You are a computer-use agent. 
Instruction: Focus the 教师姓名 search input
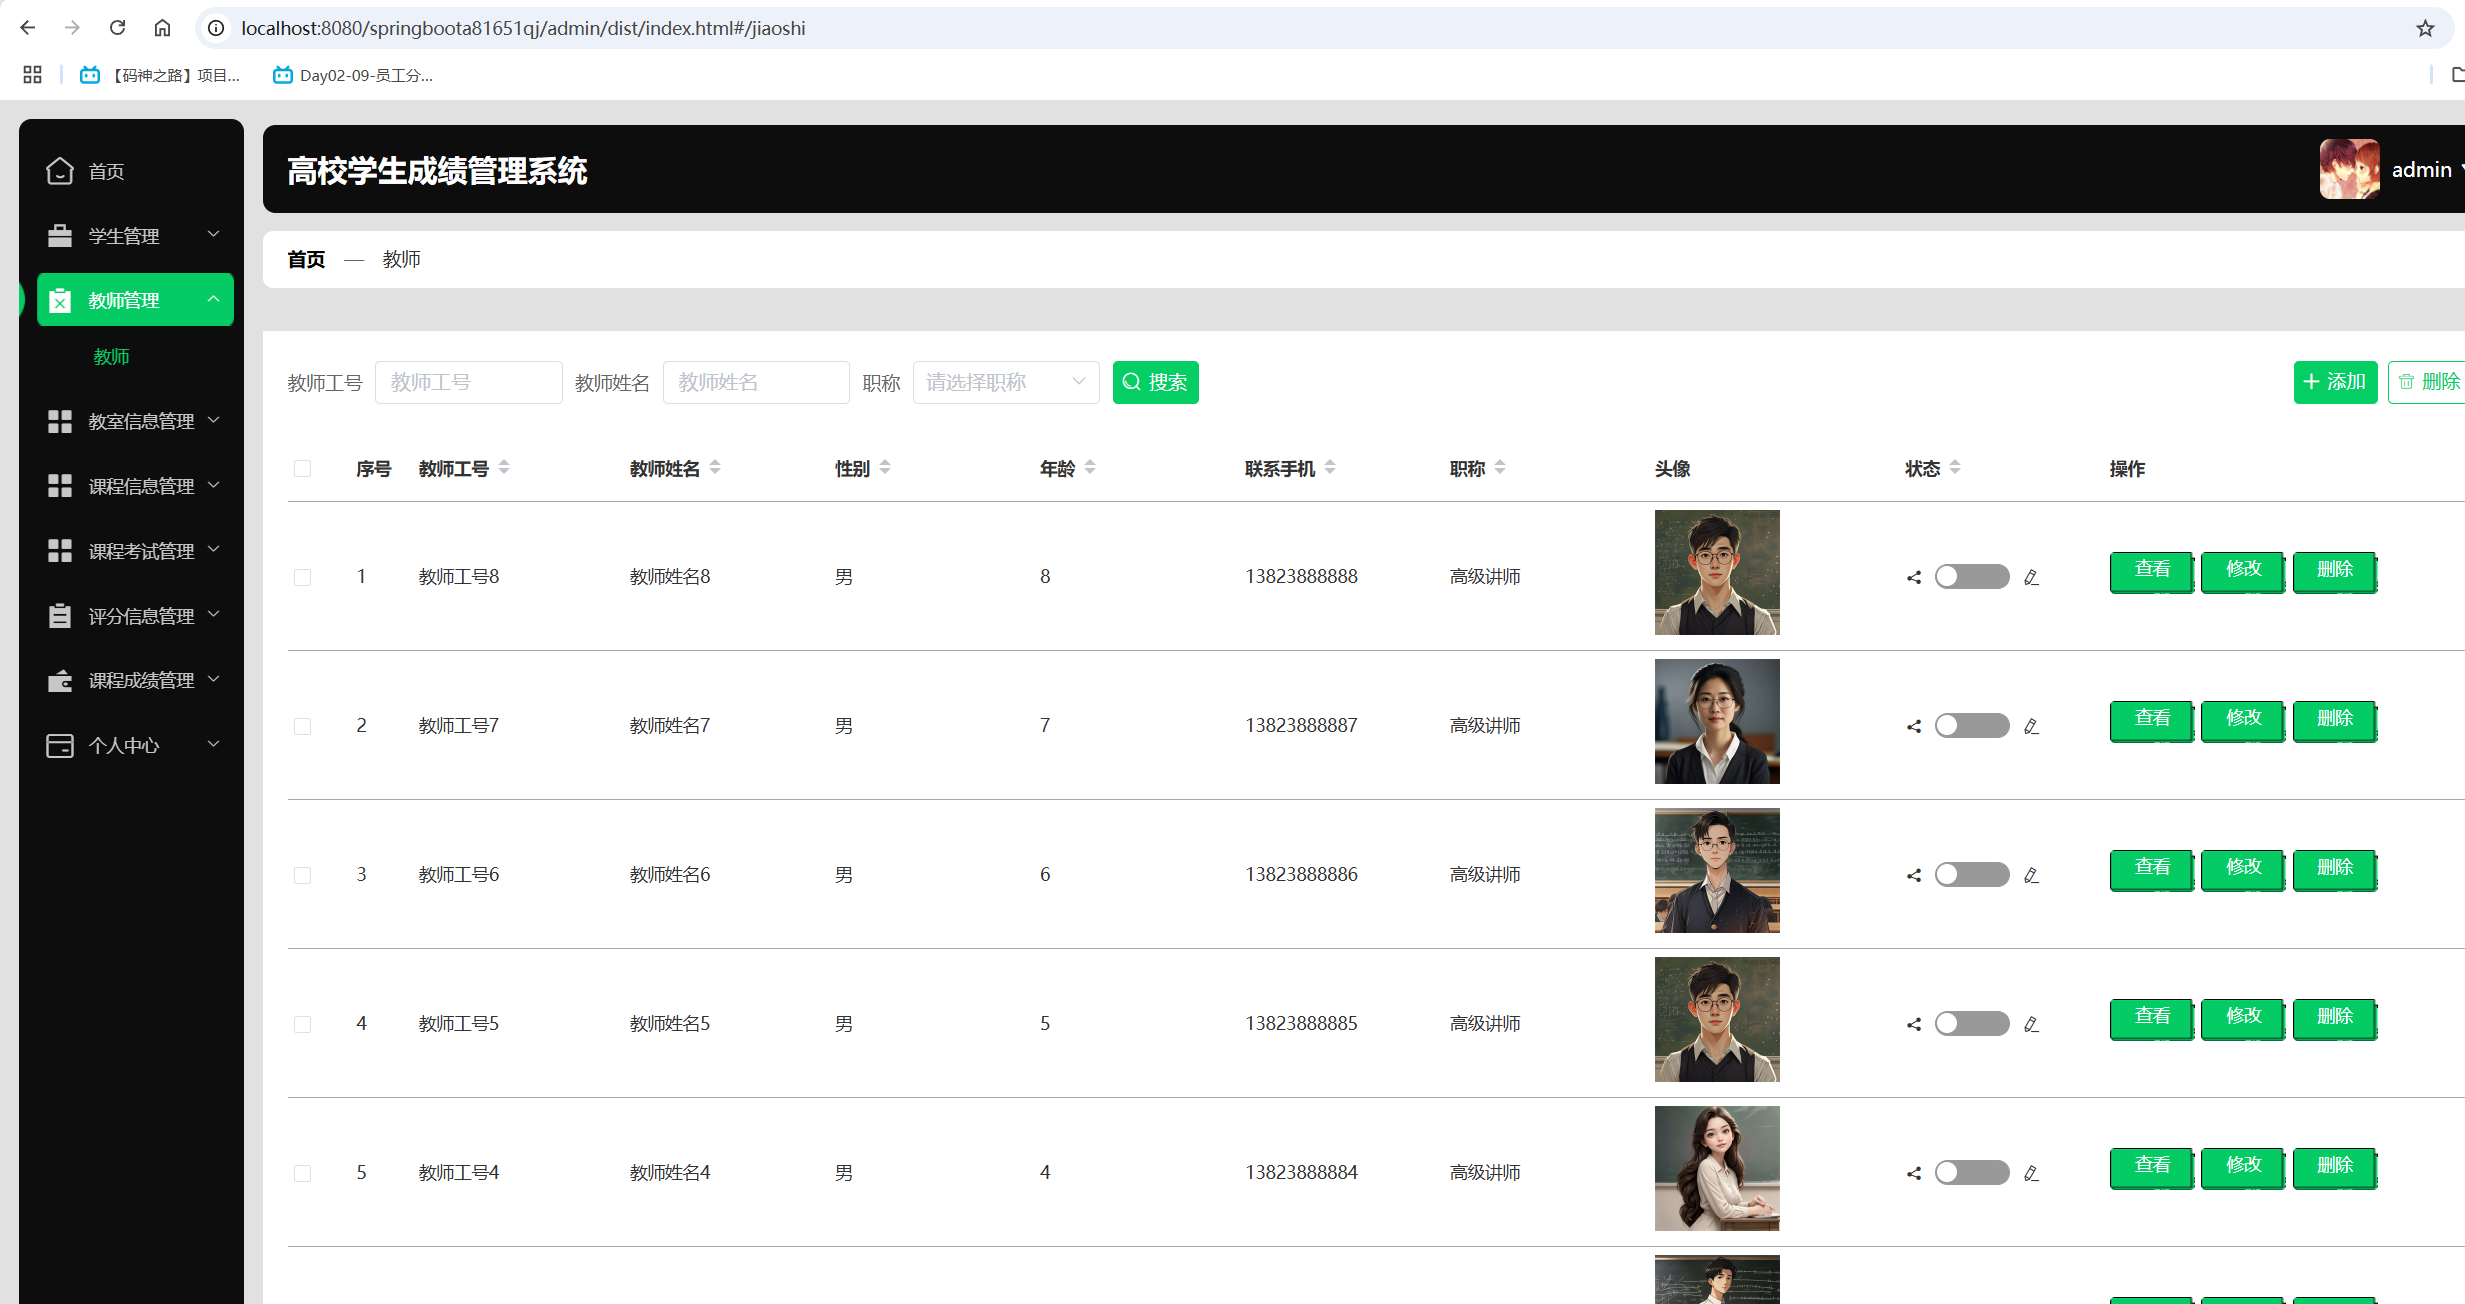tap(756, 382)
